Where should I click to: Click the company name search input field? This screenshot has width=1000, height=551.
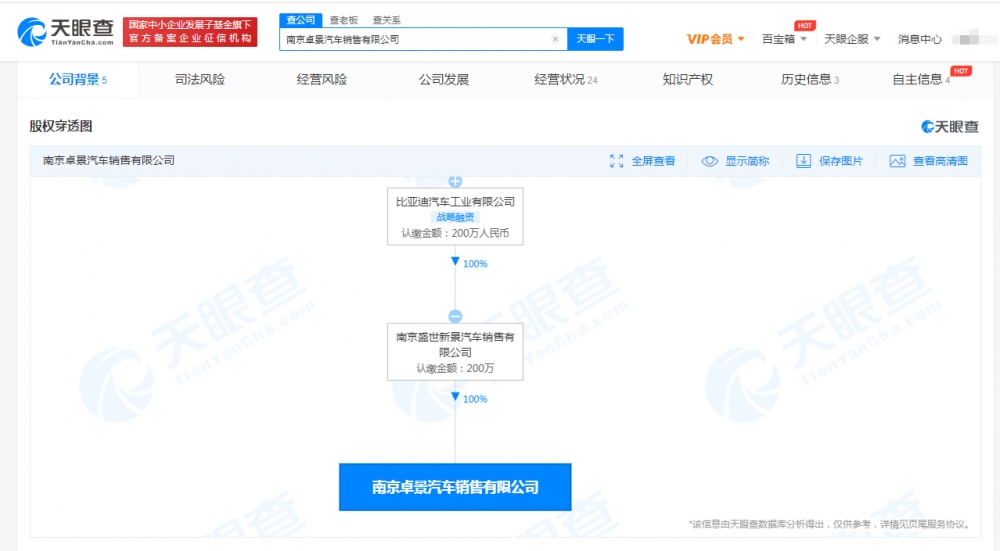[415, 40]
